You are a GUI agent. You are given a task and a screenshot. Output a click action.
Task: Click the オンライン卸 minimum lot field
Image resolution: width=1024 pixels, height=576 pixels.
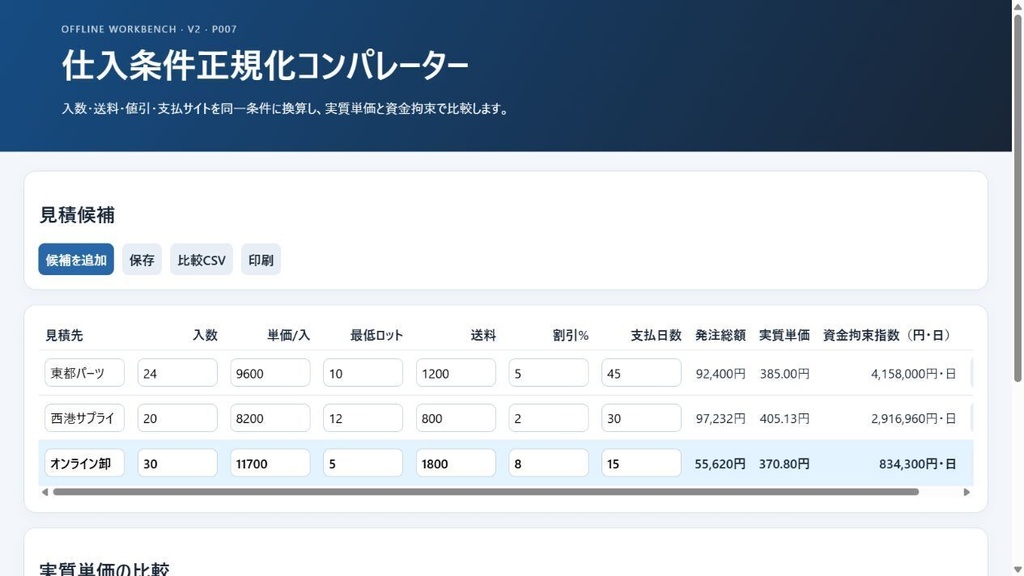point(362,463)
